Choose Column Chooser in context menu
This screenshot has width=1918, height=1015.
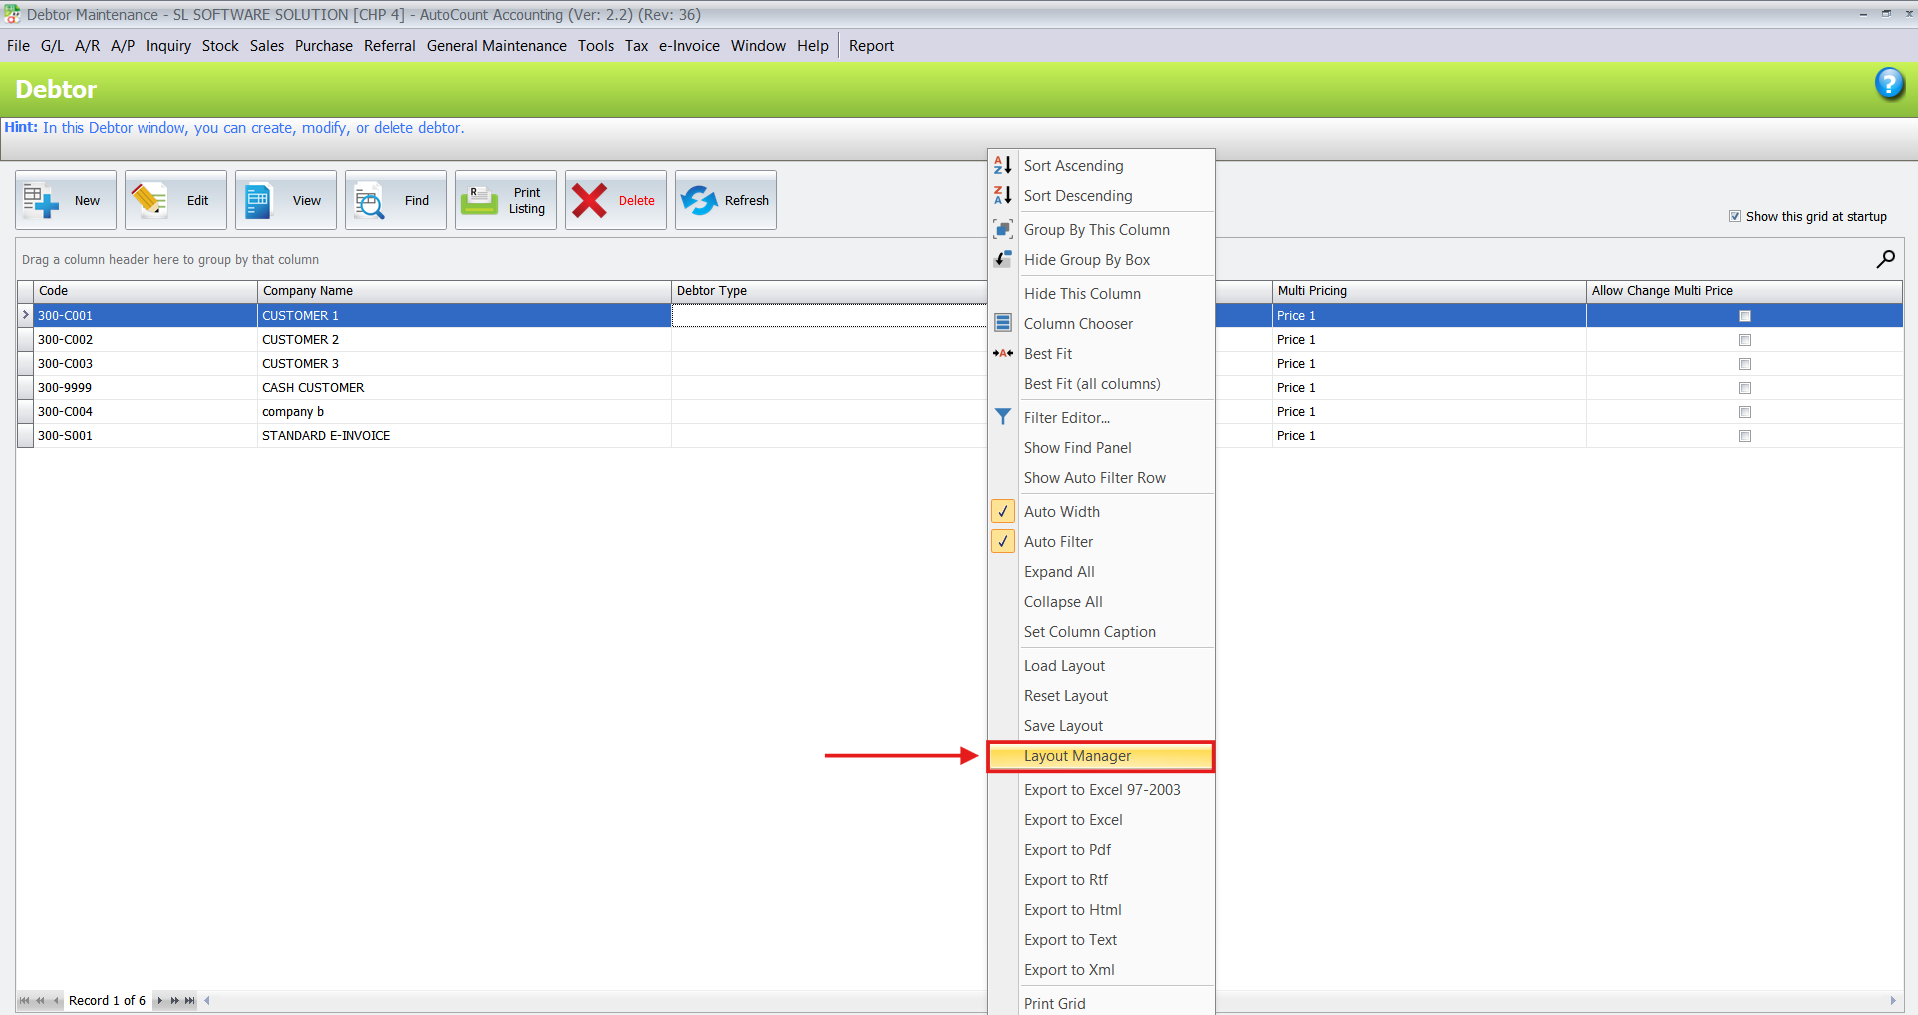click(1078, 324)
